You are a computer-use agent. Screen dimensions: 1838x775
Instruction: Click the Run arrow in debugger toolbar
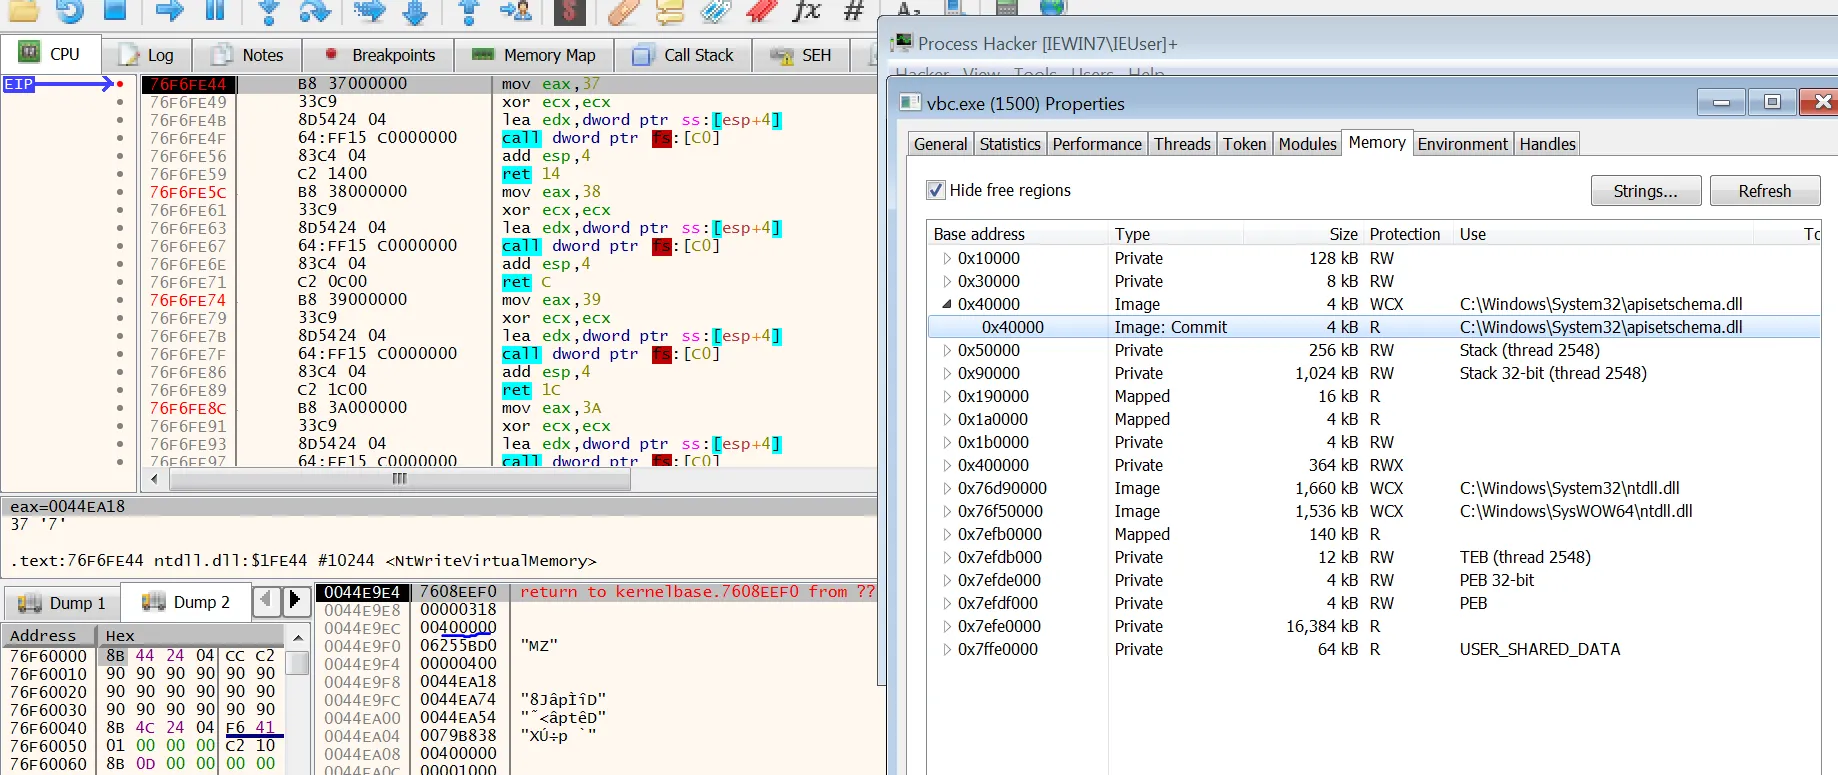coord(169,10)
